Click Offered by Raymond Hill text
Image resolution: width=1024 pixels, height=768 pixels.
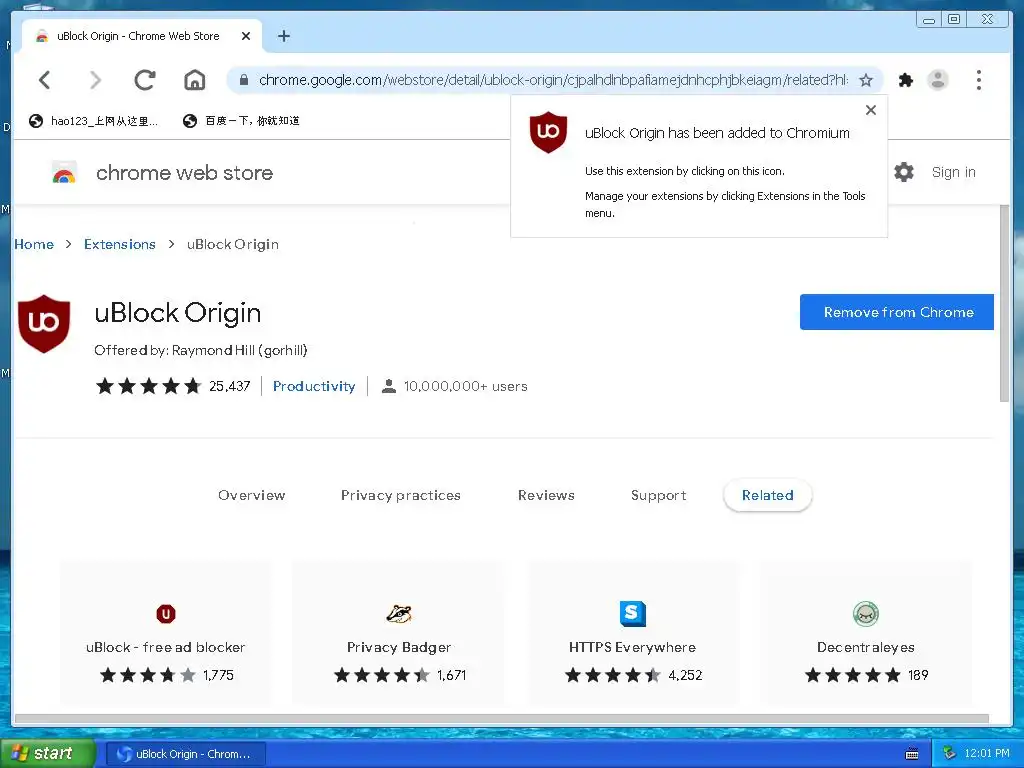[x=200, y=350]
